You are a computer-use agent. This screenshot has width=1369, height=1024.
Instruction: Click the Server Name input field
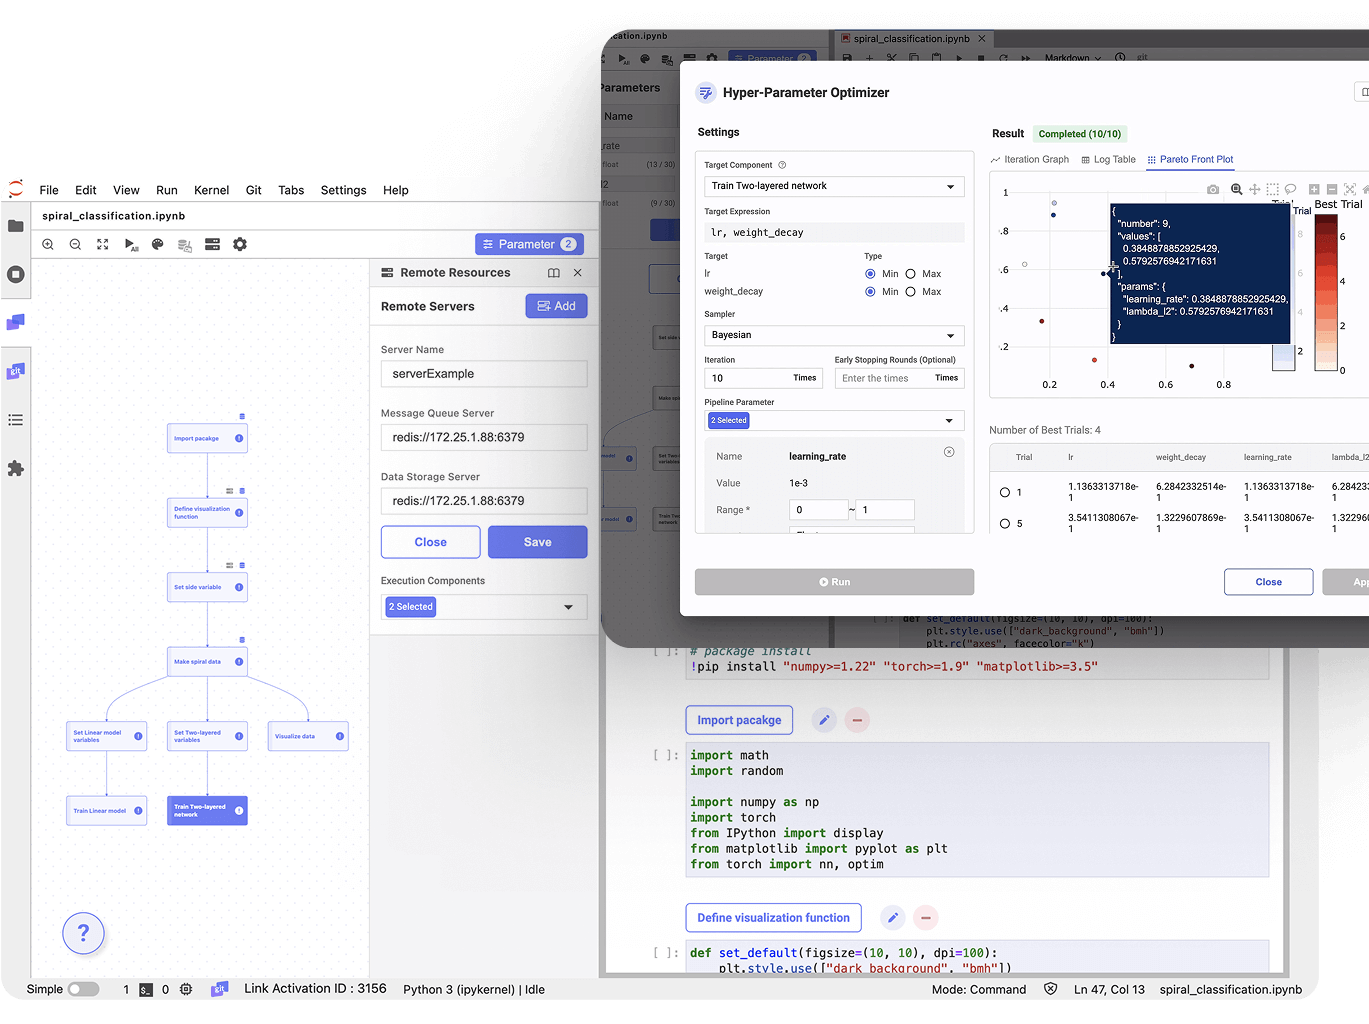pyautogui.click(x=483, y=374)
